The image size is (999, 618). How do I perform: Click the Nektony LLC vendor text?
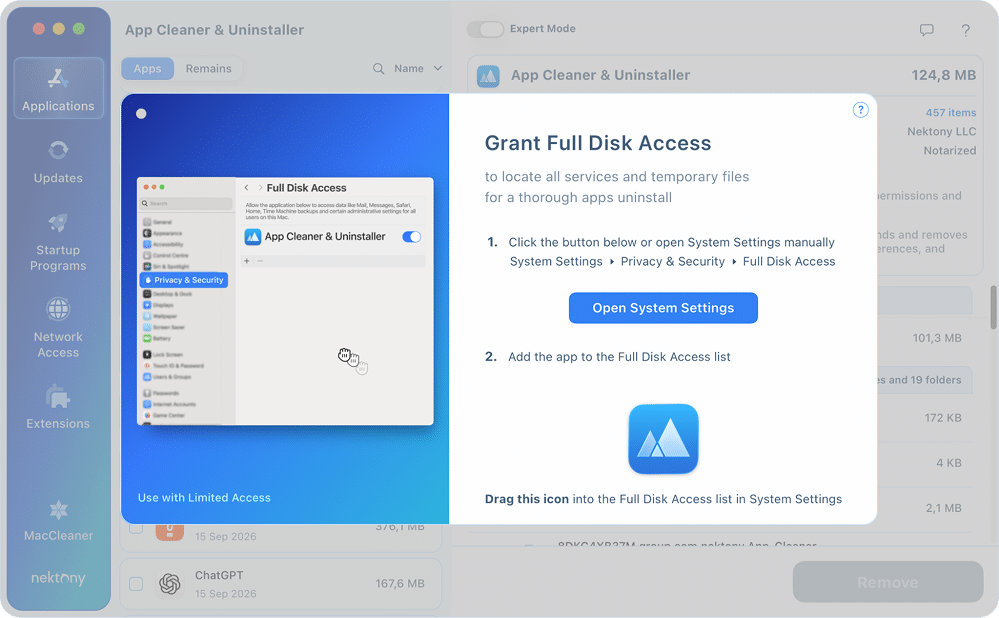click(942, 132)
